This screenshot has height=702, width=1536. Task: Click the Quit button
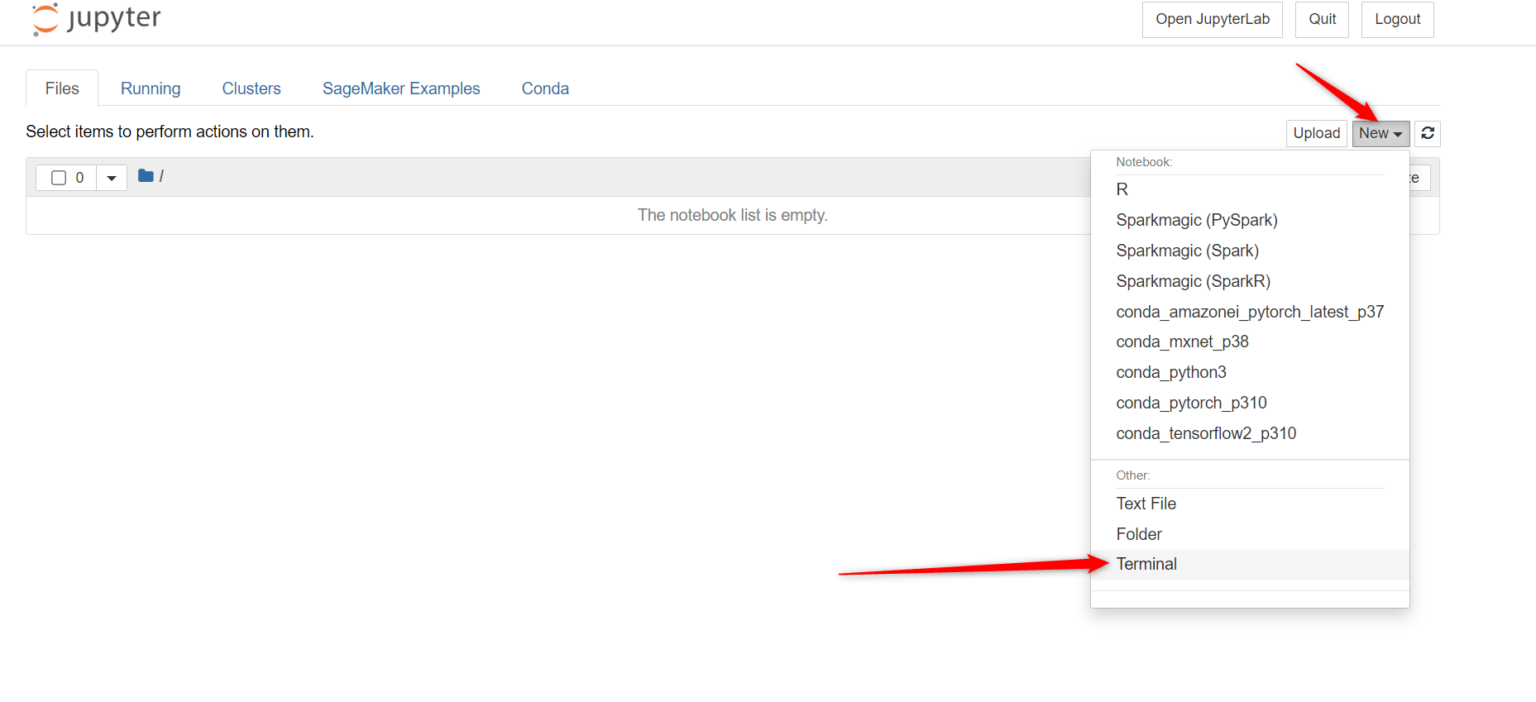coord(1322,19)
